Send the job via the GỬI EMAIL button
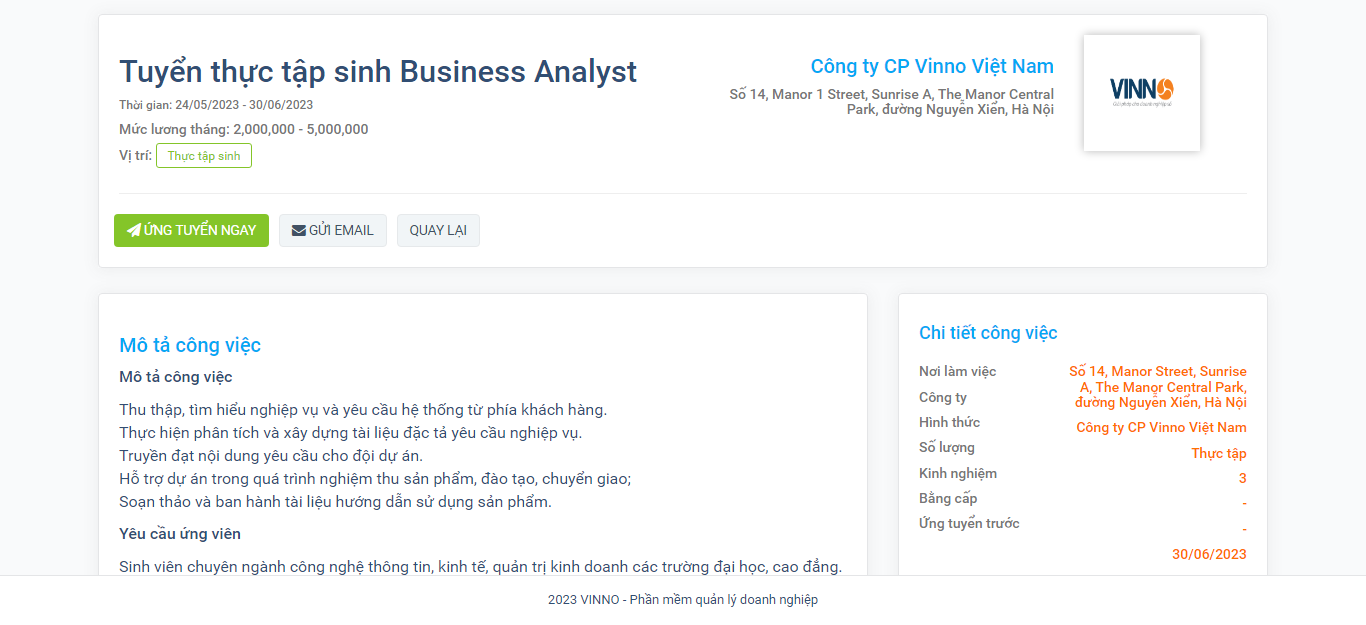The image size is (1366, 625). (x=333, y=230)
